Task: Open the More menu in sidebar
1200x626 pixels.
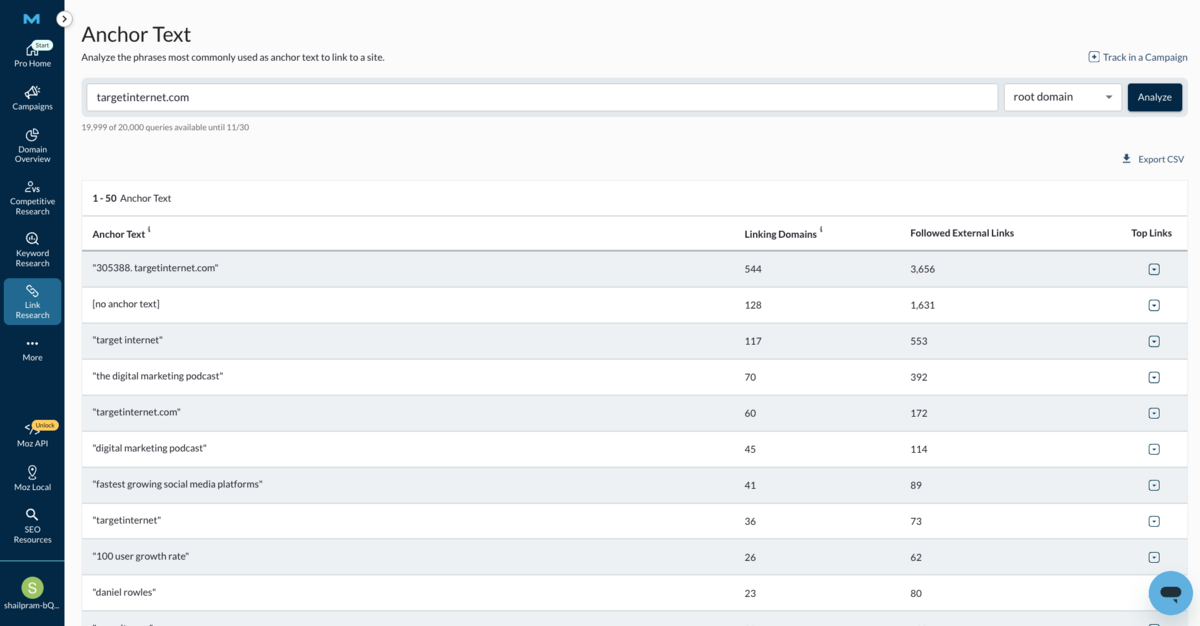Action: pos(32,350)
